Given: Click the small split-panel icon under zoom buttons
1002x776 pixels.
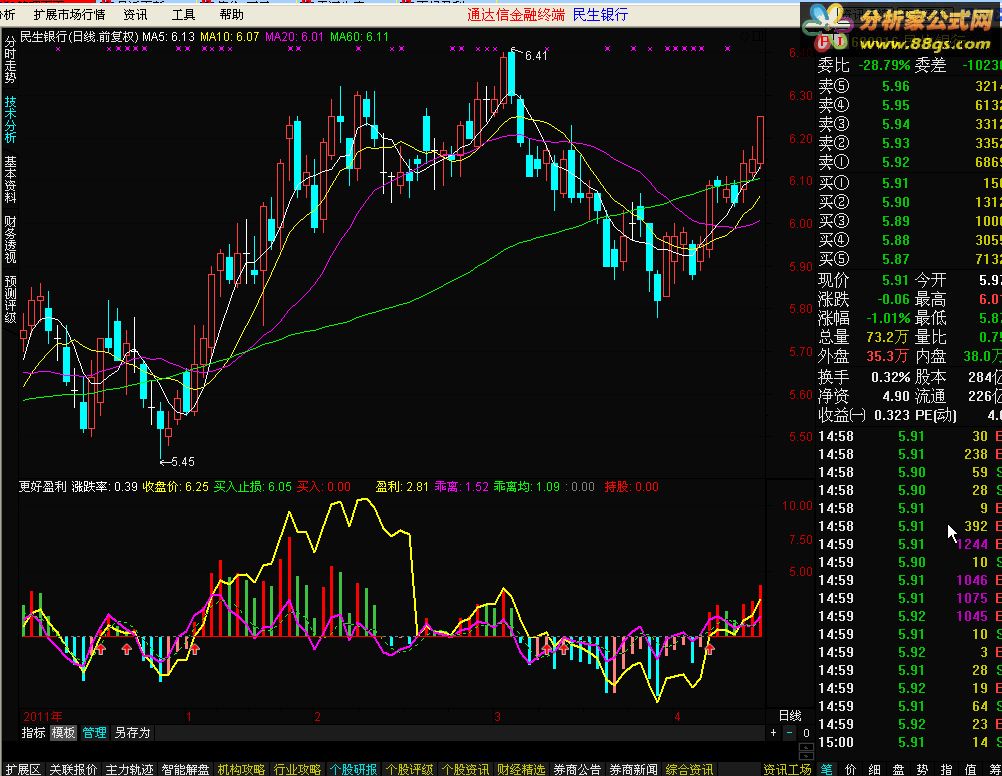Looking at the screenshot, I should click(x=806, y=751).
